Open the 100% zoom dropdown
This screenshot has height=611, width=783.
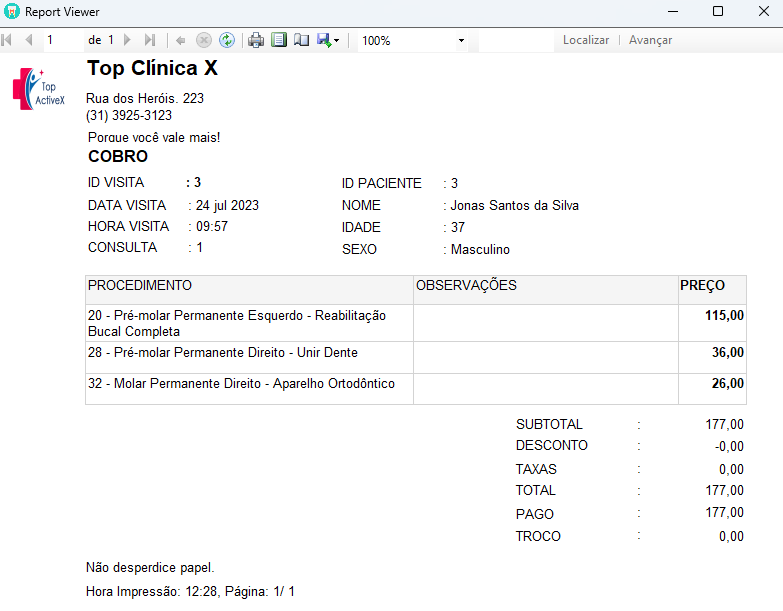pyautogui.click(x=461, y=40)
